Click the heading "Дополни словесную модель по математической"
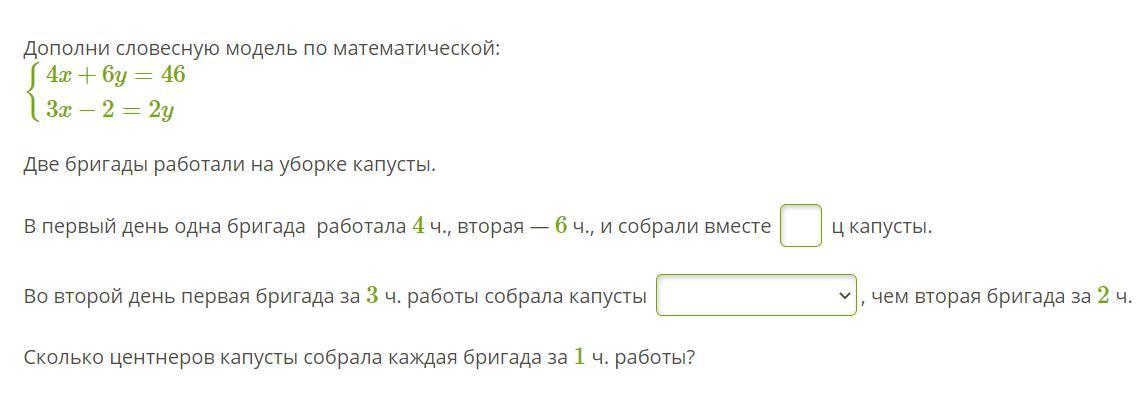1139x398 pixels. click(x=262, y=49)
